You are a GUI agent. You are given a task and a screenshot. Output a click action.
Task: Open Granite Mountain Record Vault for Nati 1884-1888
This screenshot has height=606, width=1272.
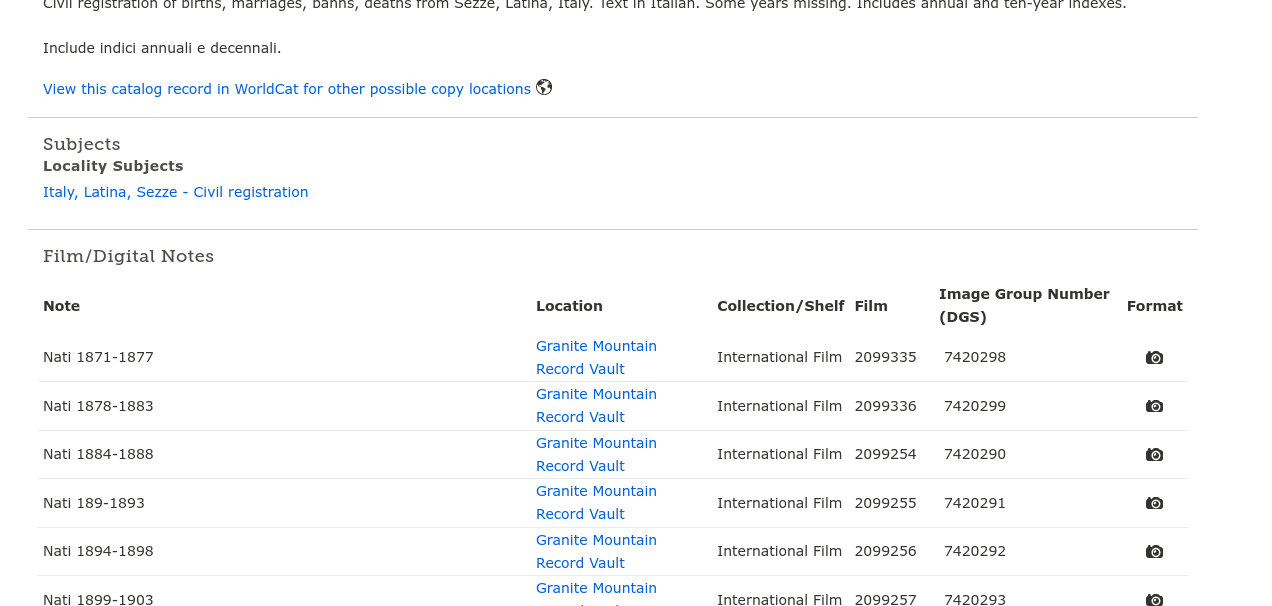coord(596,454)
